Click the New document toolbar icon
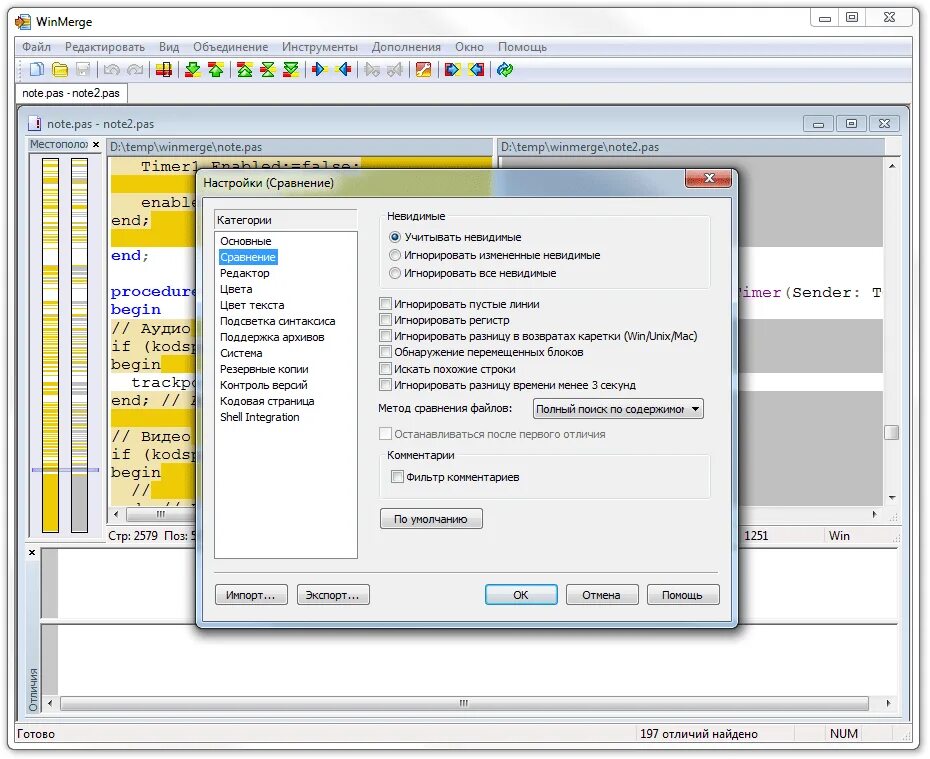930x759 pixels. pos(37,70)
